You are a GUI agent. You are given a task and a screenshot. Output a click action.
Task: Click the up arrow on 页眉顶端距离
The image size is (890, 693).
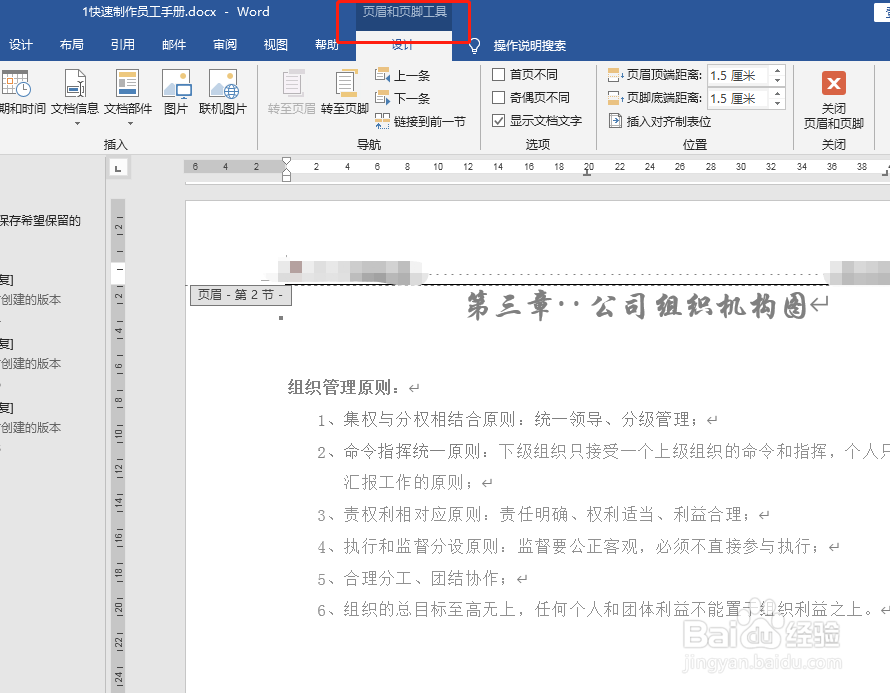[x=777, y=69]
